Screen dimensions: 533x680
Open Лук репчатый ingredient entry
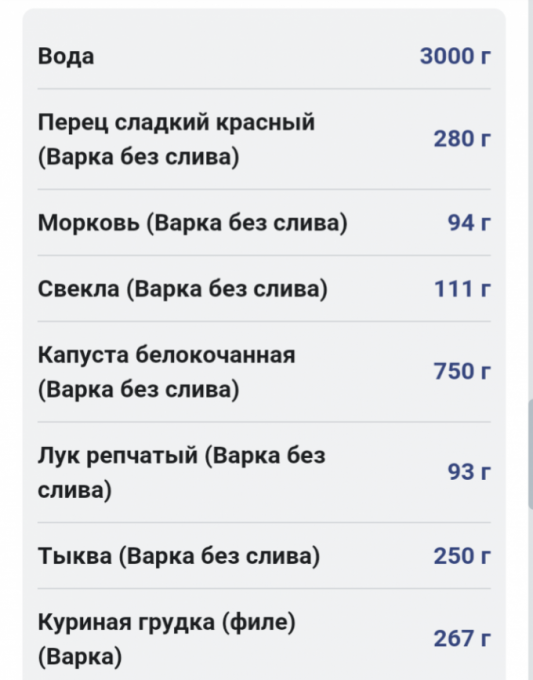(264, 472)
